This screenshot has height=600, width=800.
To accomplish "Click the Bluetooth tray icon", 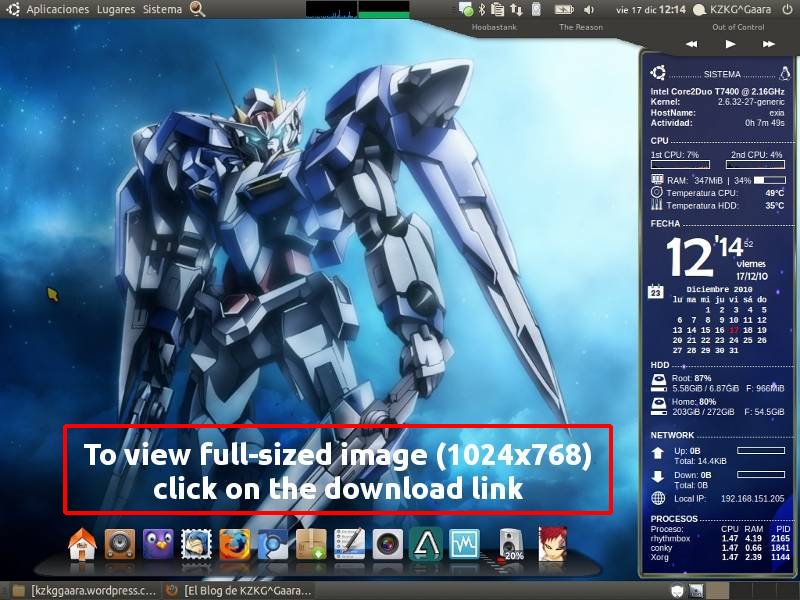I will 481,9.
